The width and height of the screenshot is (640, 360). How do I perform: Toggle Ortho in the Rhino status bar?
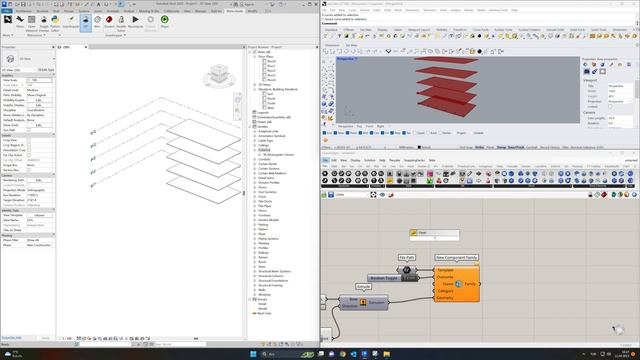[x=480, y=147]
